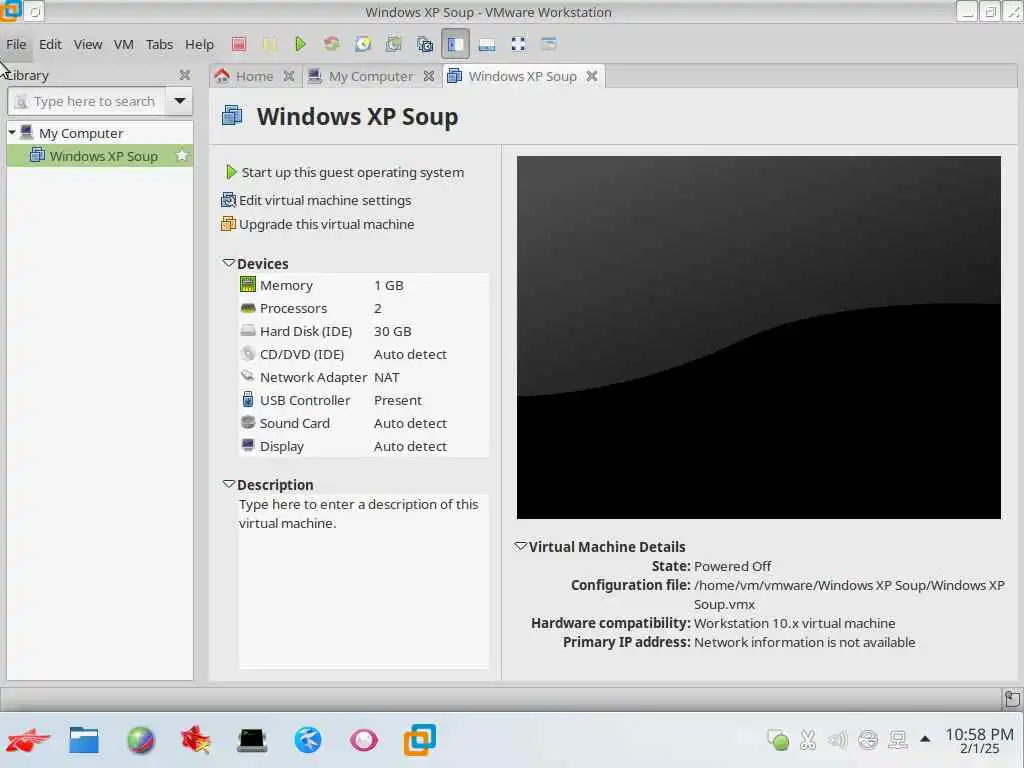Click the VMware Workstation taskbar icon

(x=420, y=741)
